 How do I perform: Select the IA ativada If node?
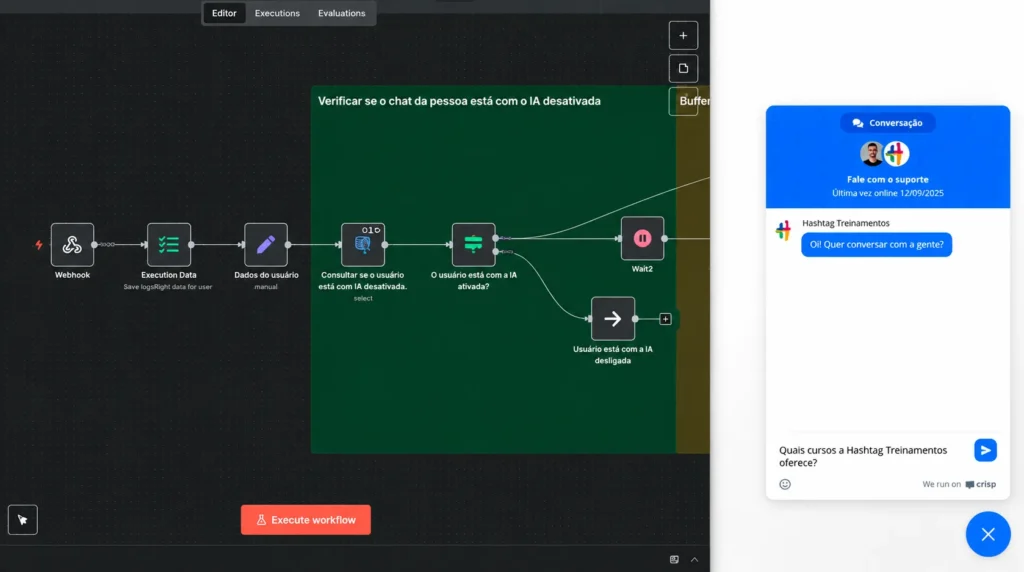click(473, 245)
